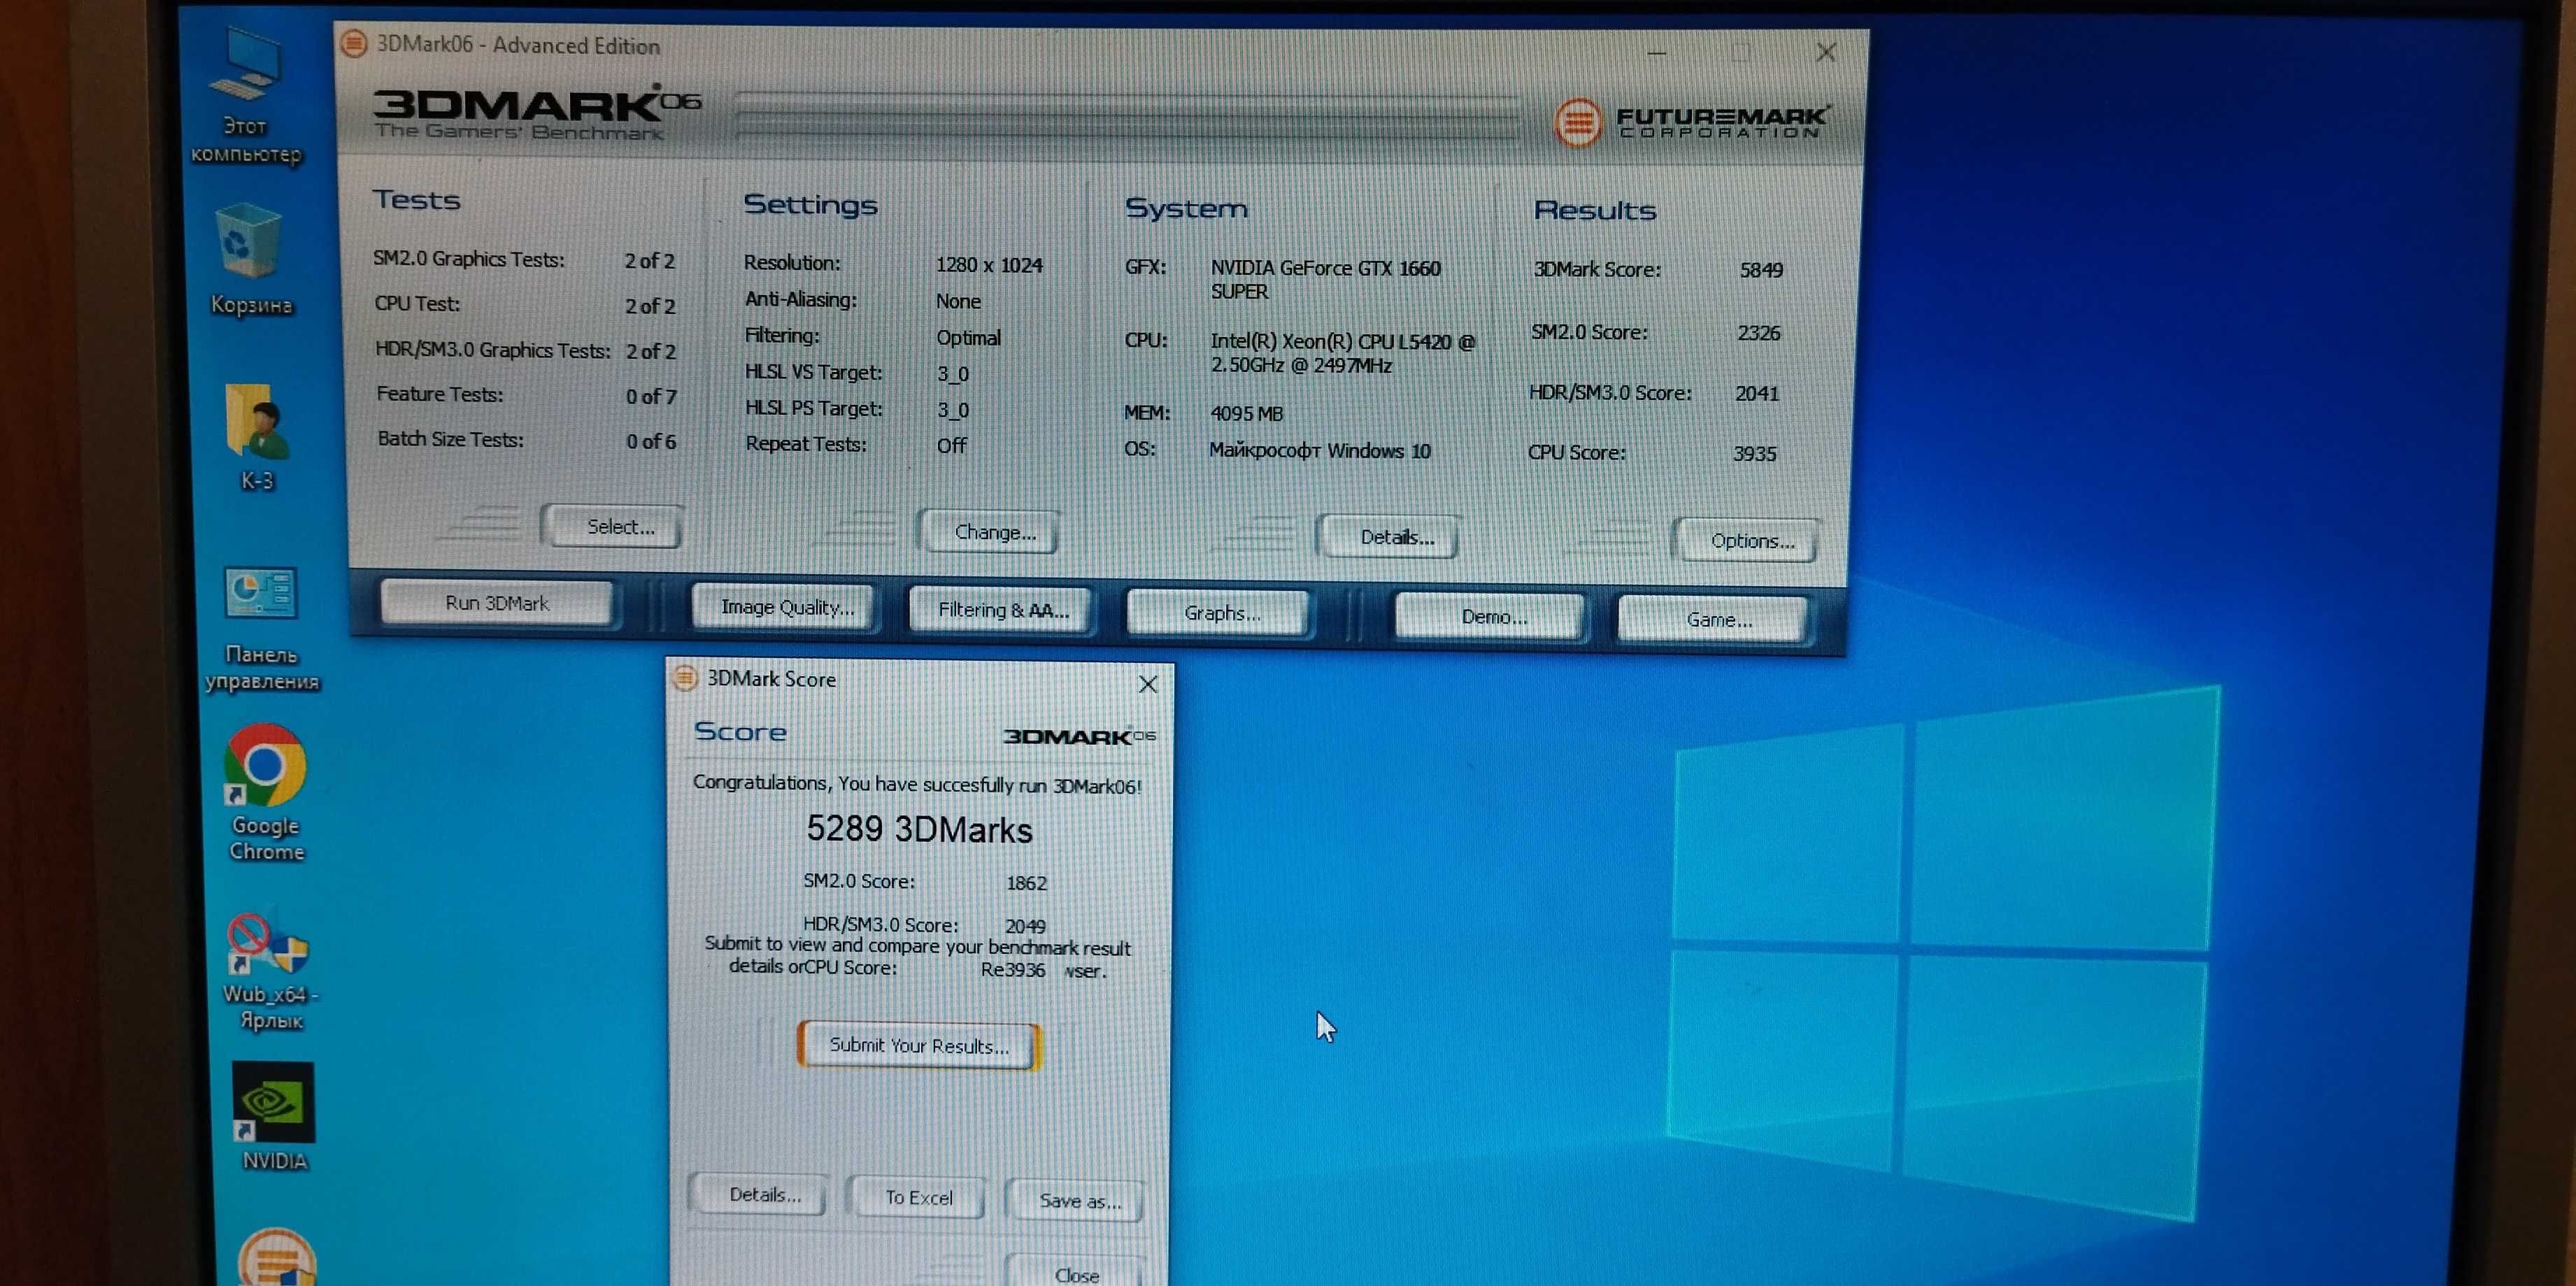Close the 3DMark Score dialog with X
The width and height of the screenshot is (2576, 1286).
click(x=1147, y=684)
